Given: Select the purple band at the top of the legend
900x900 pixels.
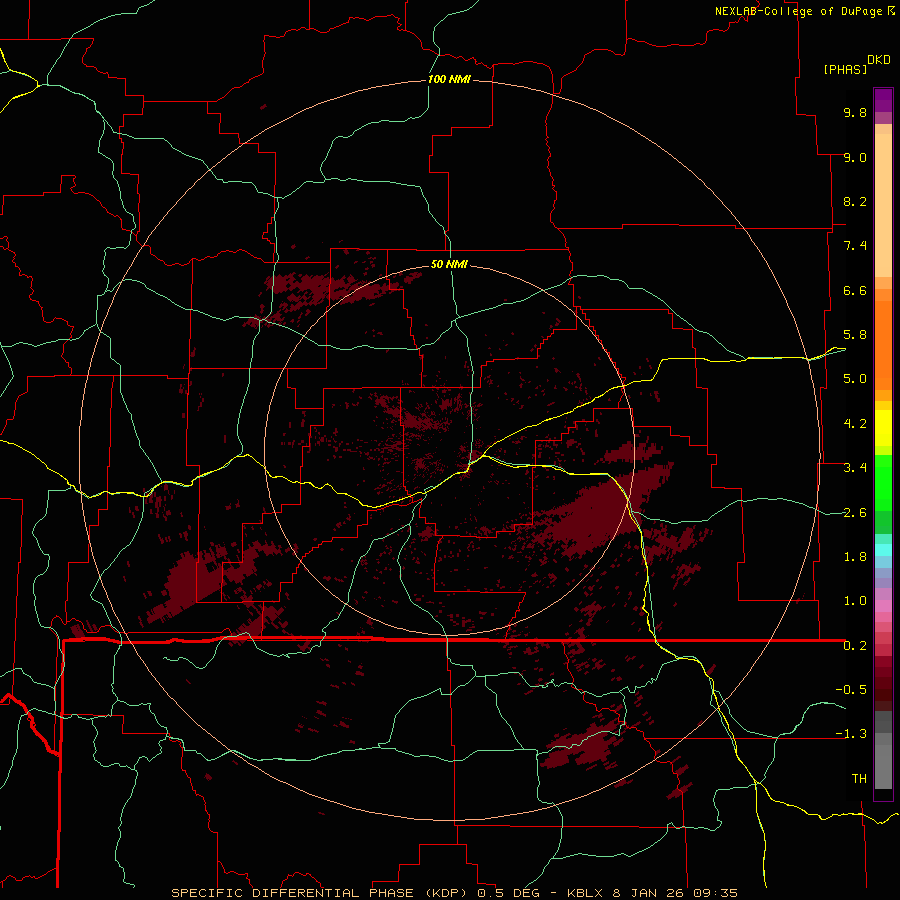Looking at the screenshot, I should click(883, 100).
